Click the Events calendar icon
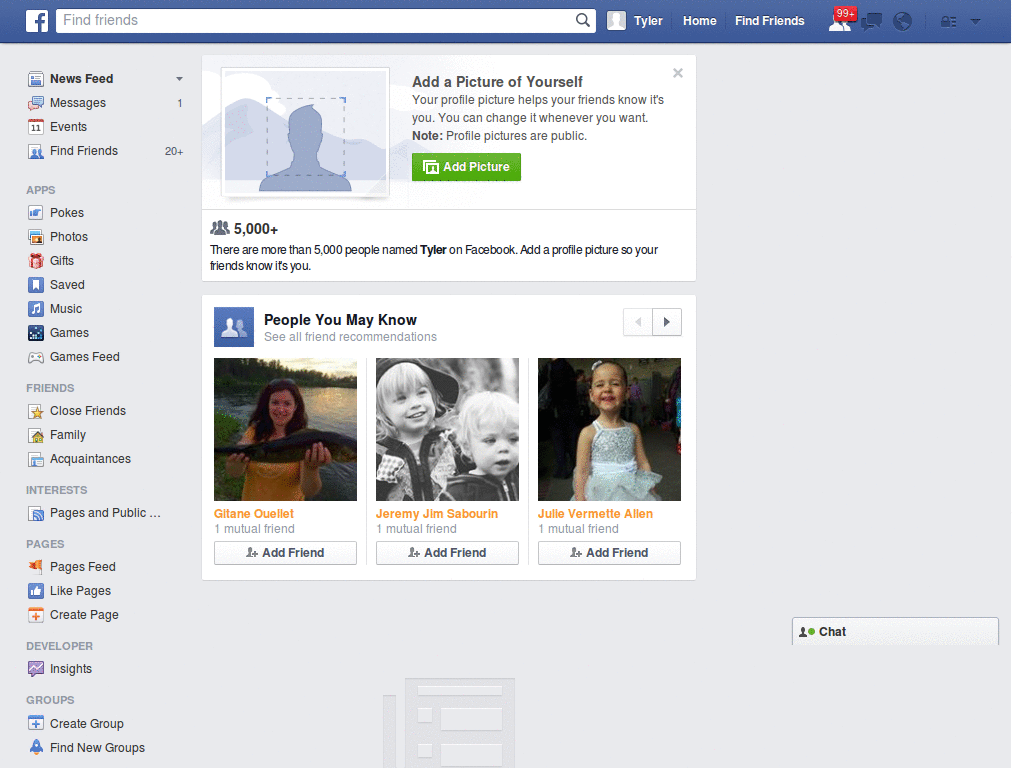Image resolution: width=1024 pixels, height=768 pixels. pyautogui.click(x=36, y=127)
